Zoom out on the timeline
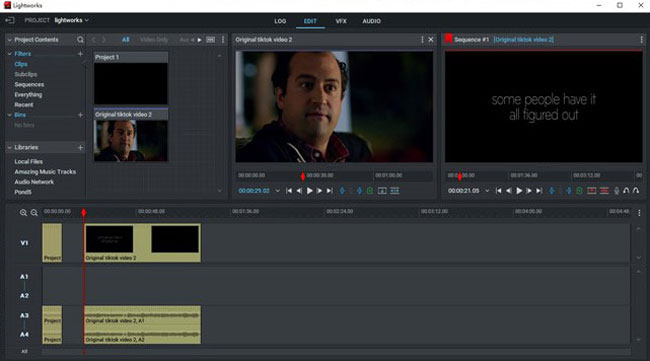Screen dimensions: 650x361 tap(34, 213)
